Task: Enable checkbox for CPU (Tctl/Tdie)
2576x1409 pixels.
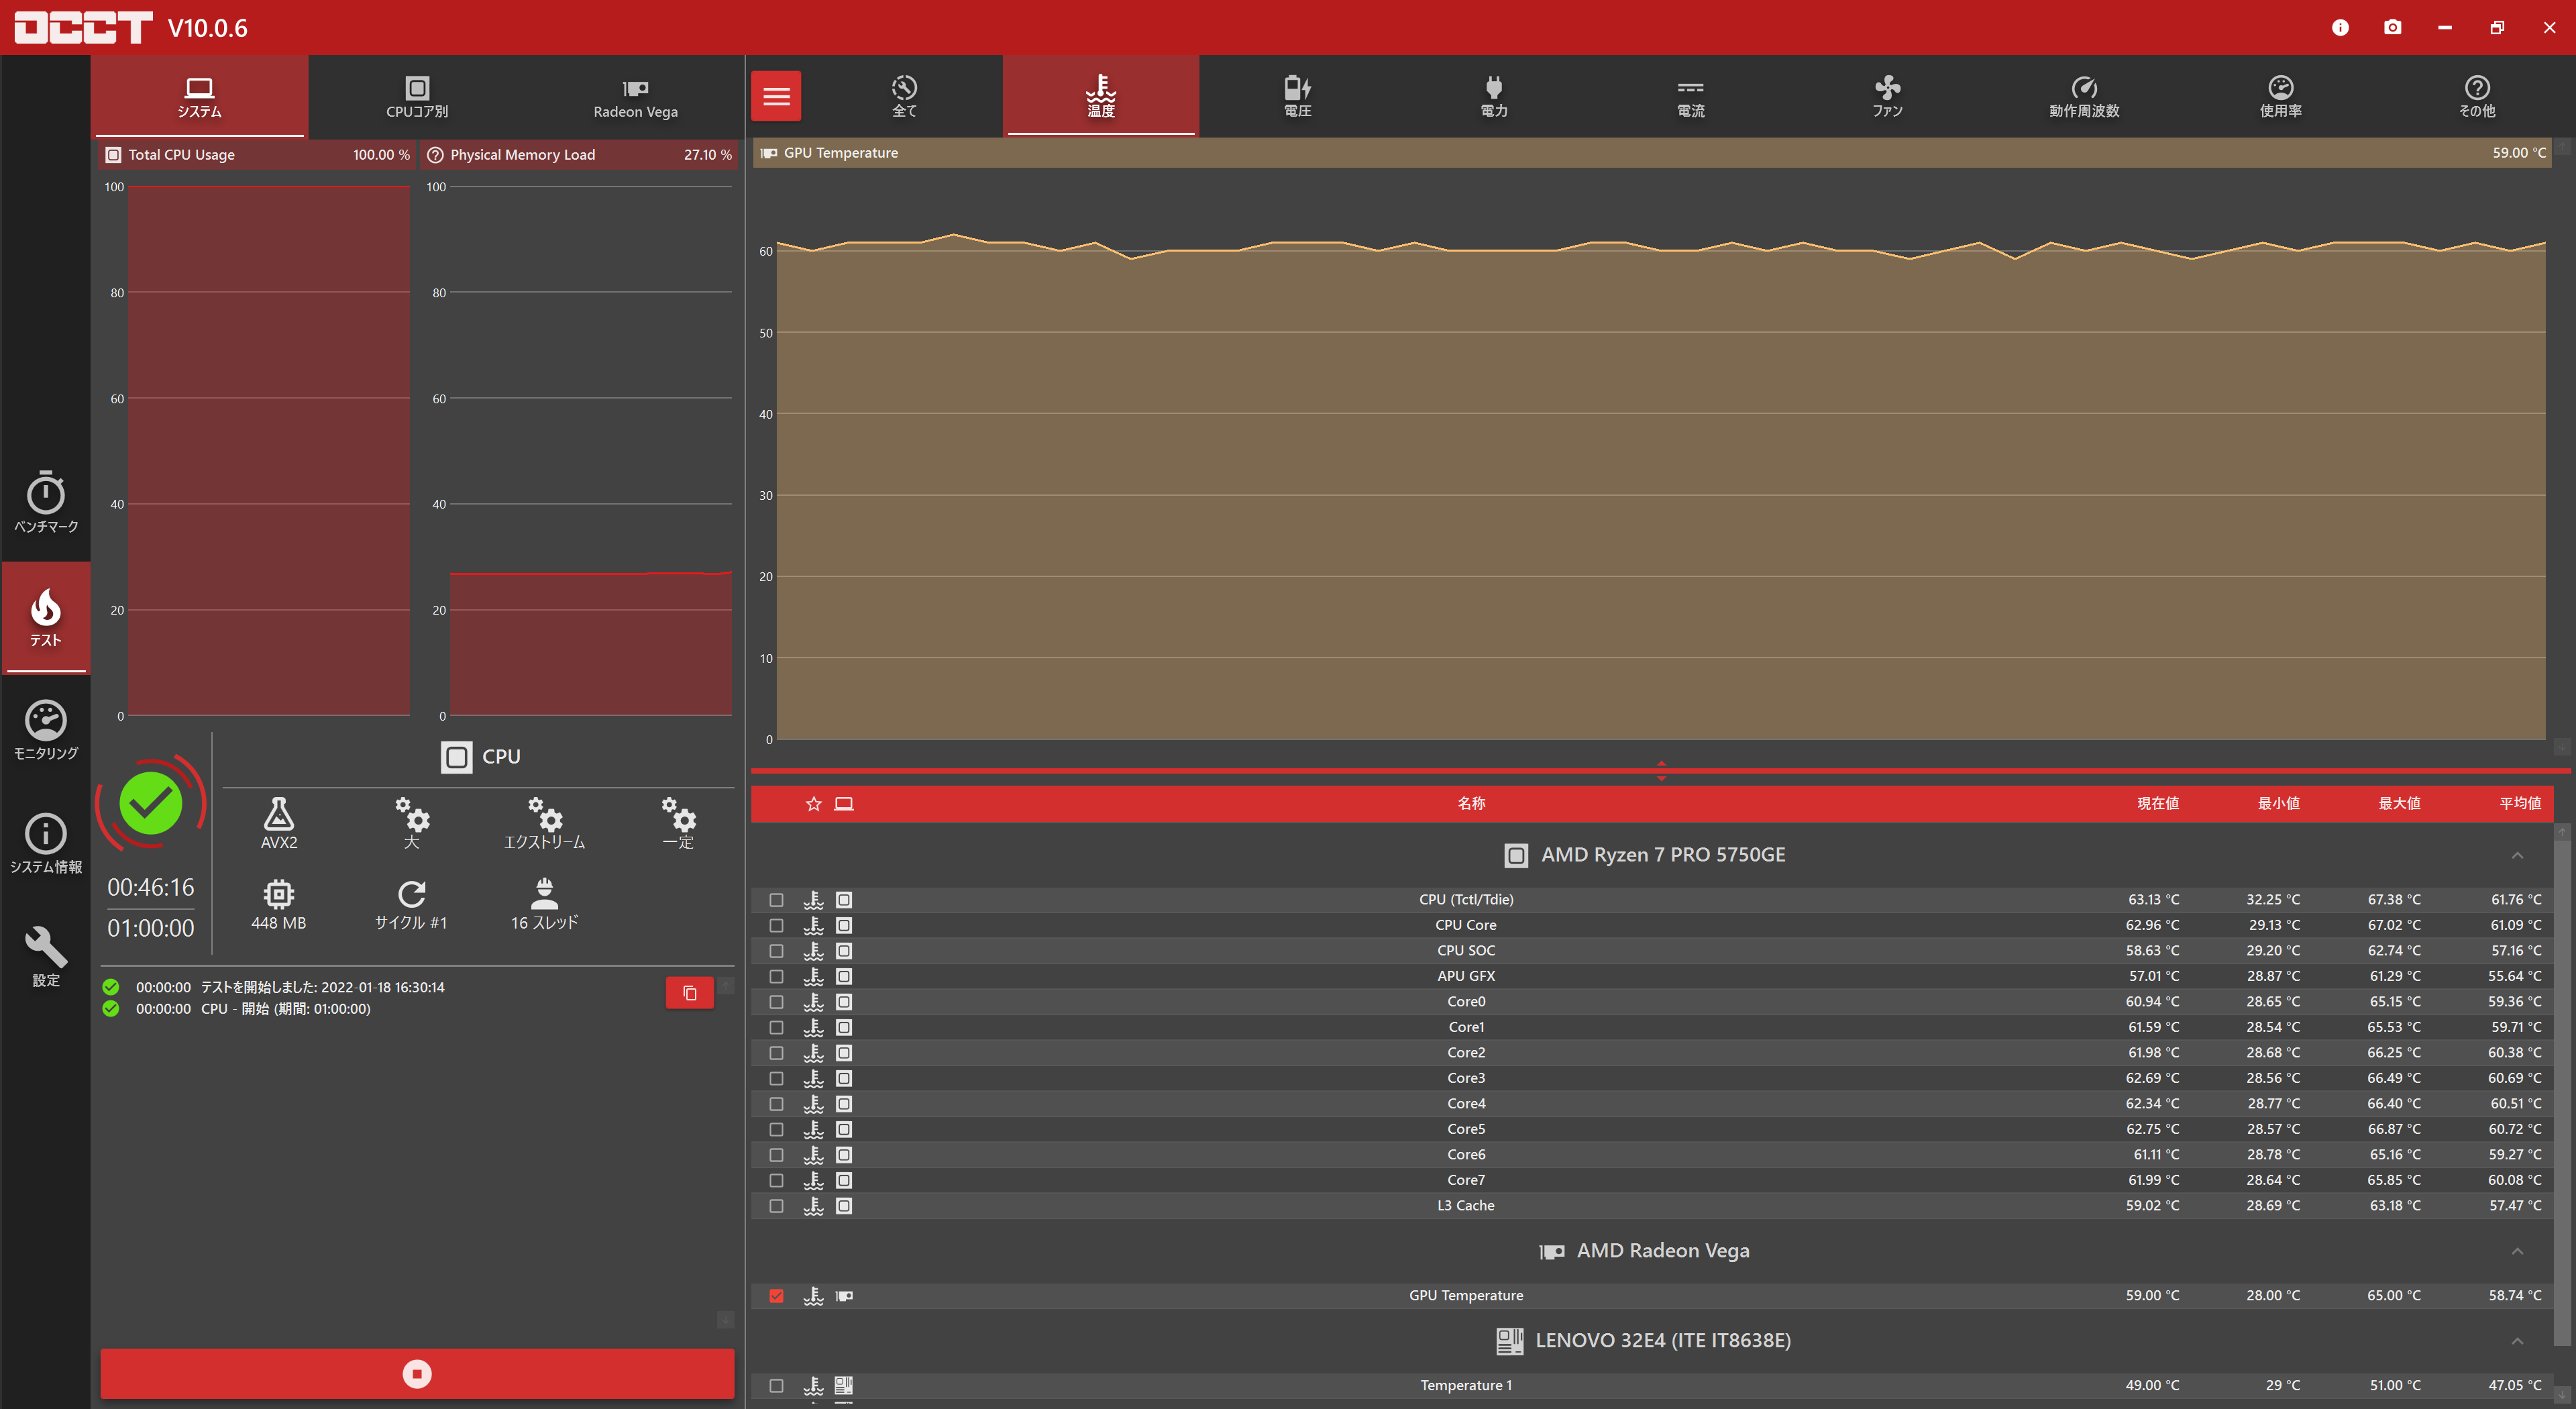Action: click(776, 900)
